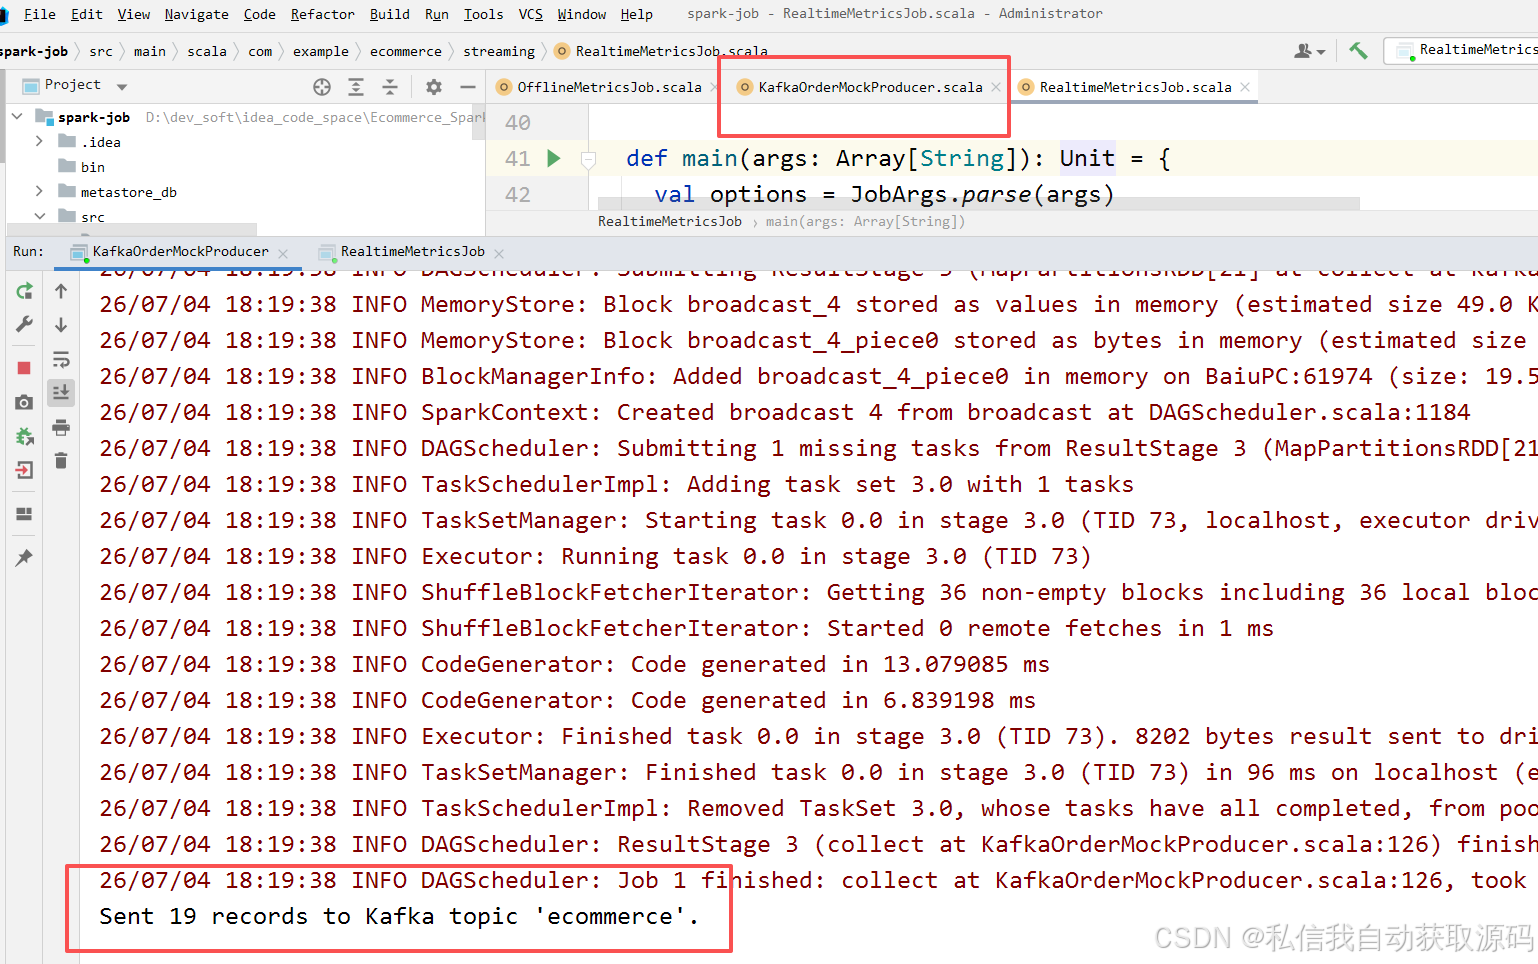Hide the Project tool window

coord(467,87)
